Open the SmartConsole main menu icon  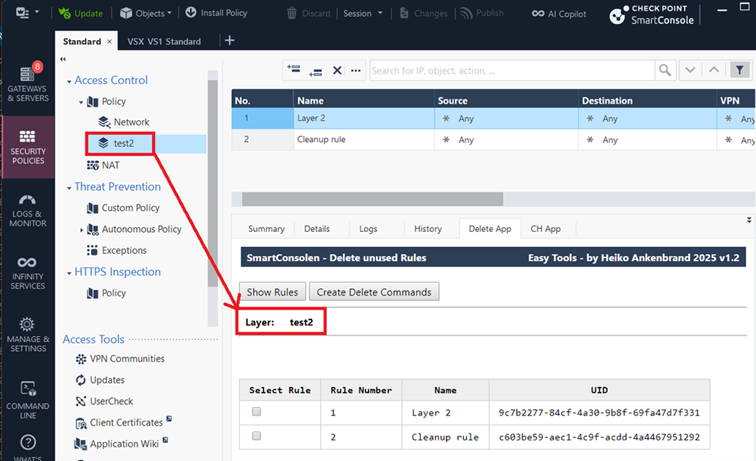point(27,13)
